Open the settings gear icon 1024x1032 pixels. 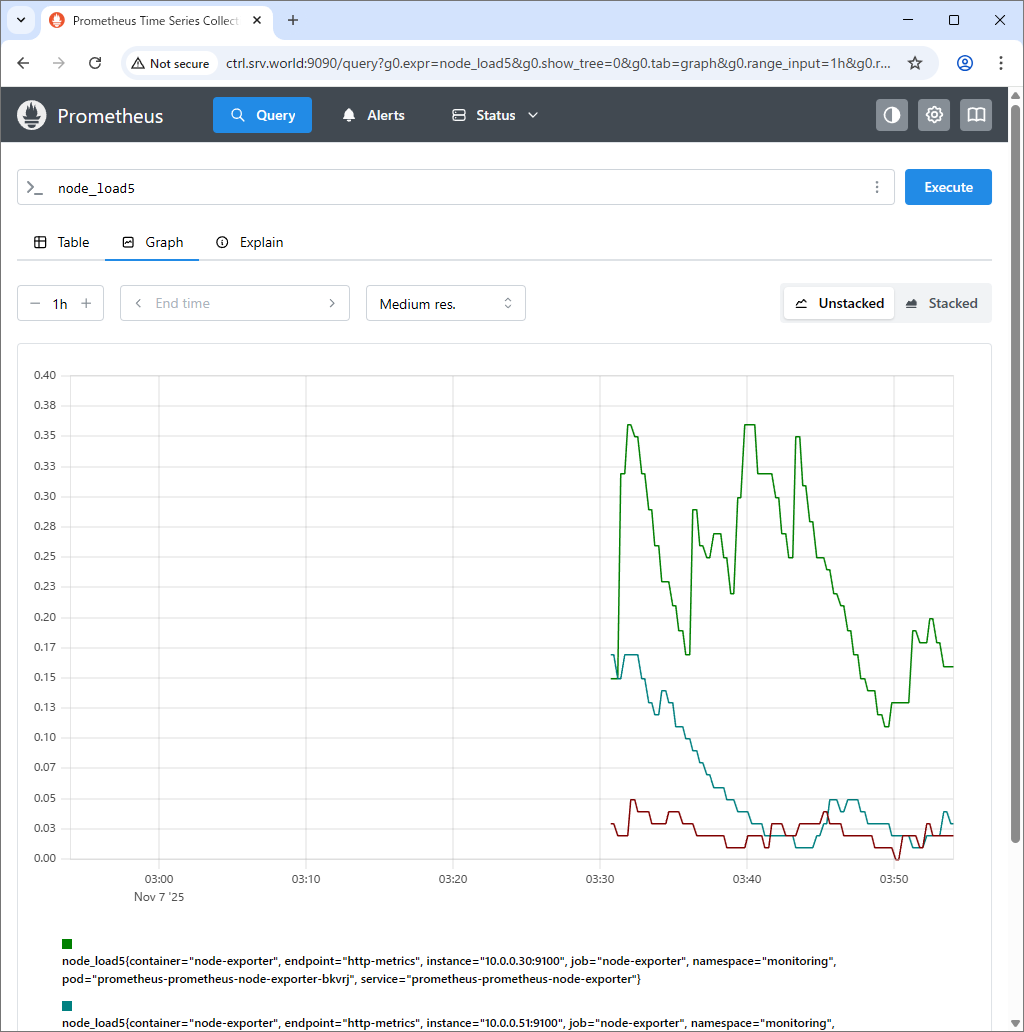point(934,115)
